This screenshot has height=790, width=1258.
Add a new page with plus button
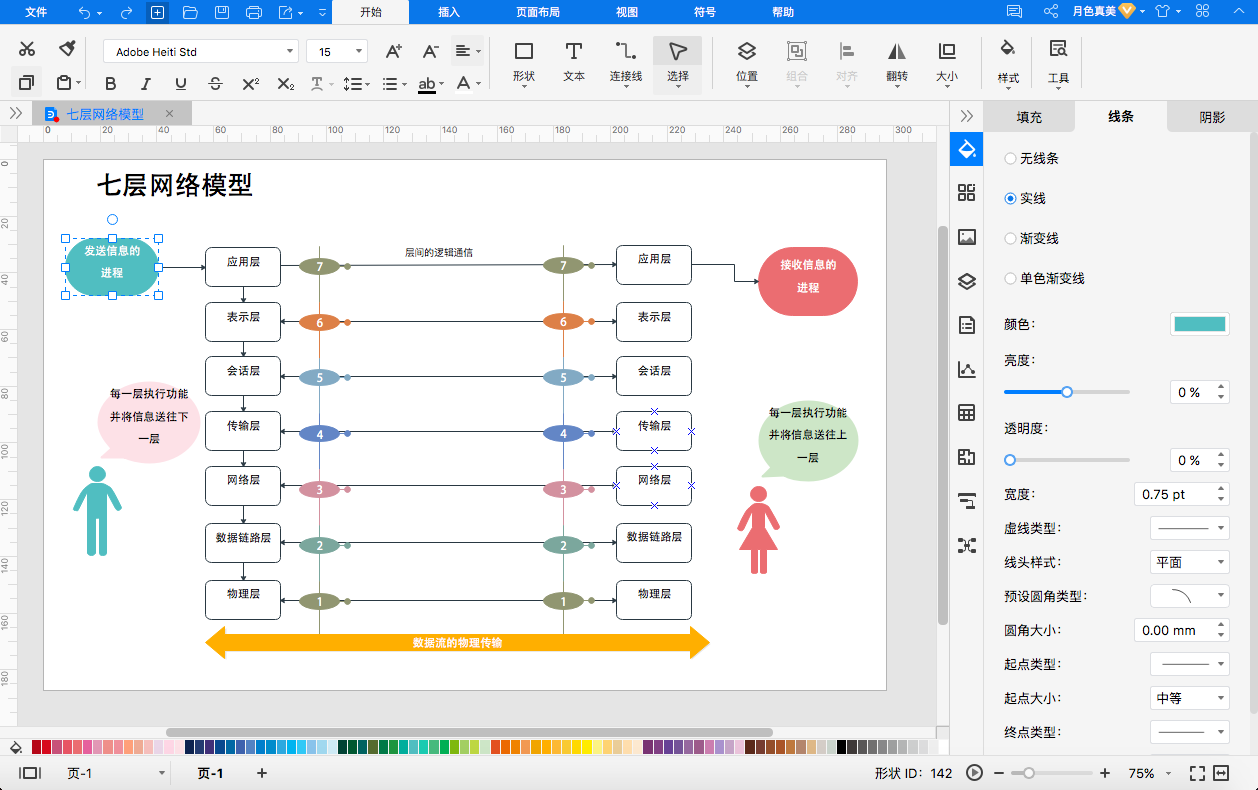click(x=262, y=773)
